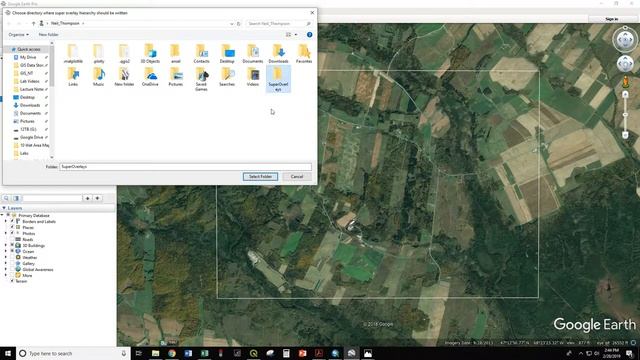Expand the 3D Buildings tree node
The width and height of the screenshot is (640, 360).
6,245
